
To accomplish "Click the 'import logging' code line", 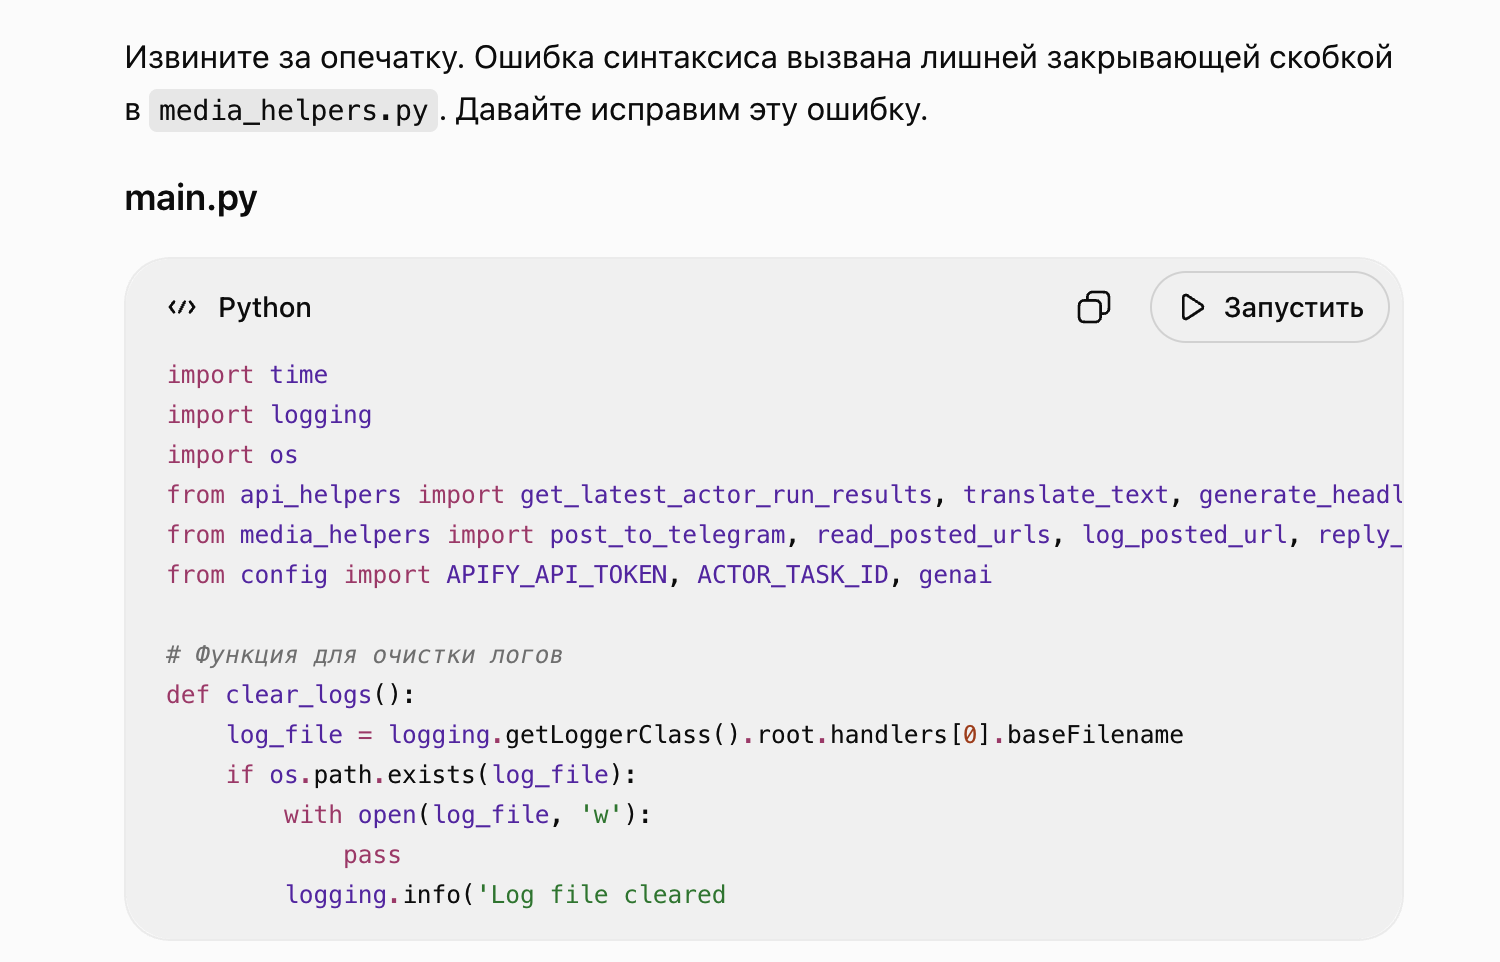I will [270, 415].
